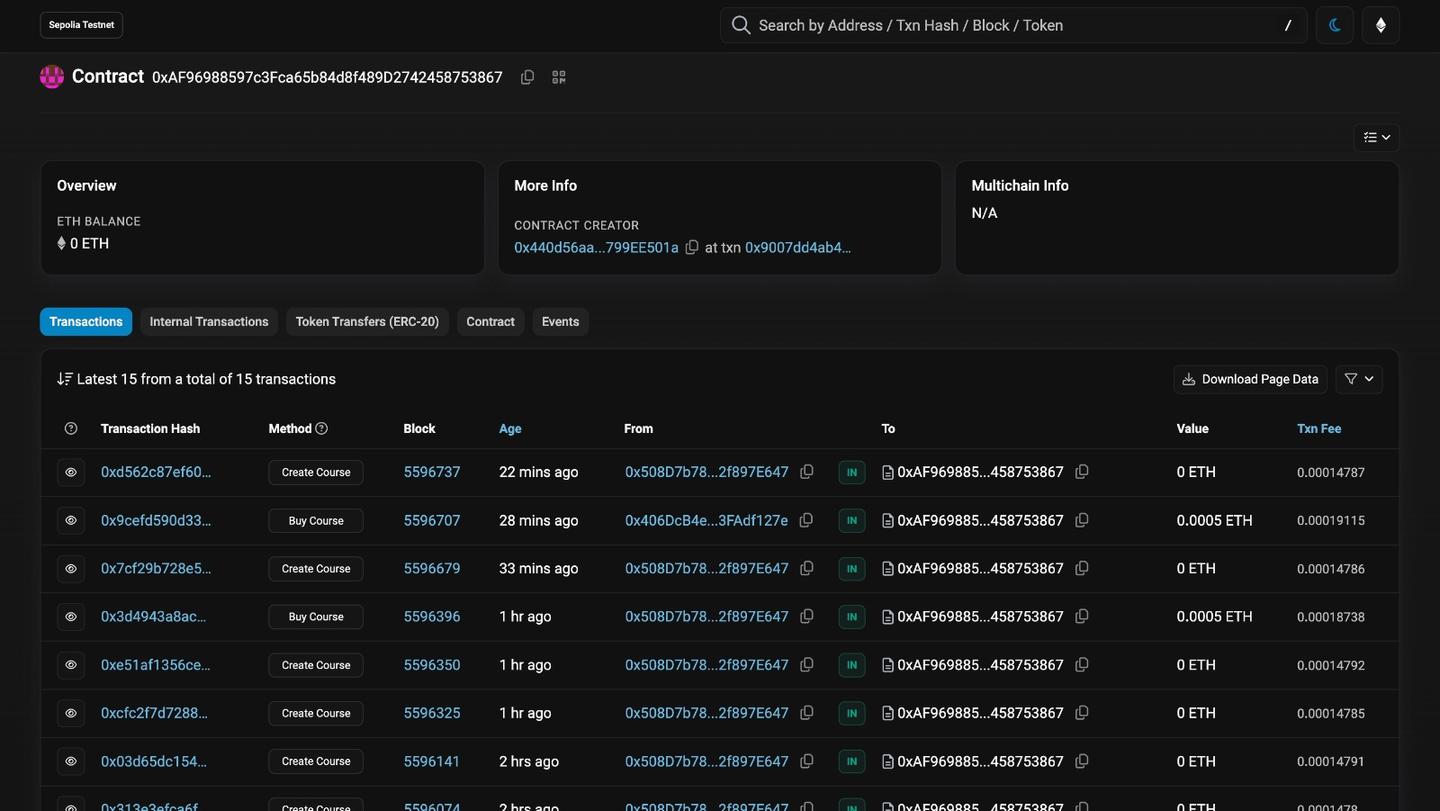Open creation transaction 0x9007dd4ab4 link
1440x811 pixels.
click(798, 247)
